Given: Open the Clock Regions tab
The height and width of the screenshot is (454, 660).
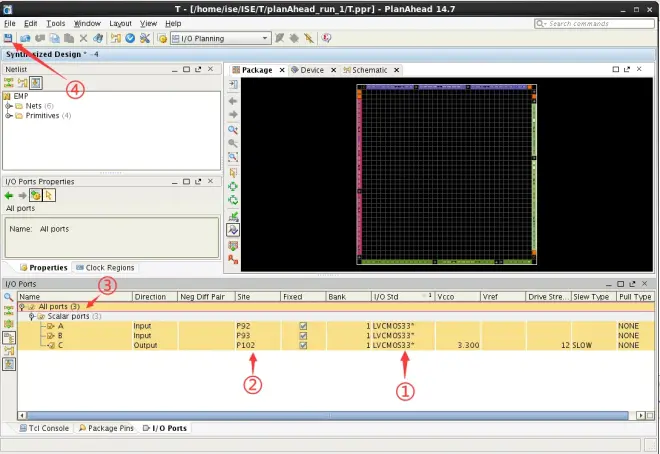Looking at the screenshot, I should [109, 268].
